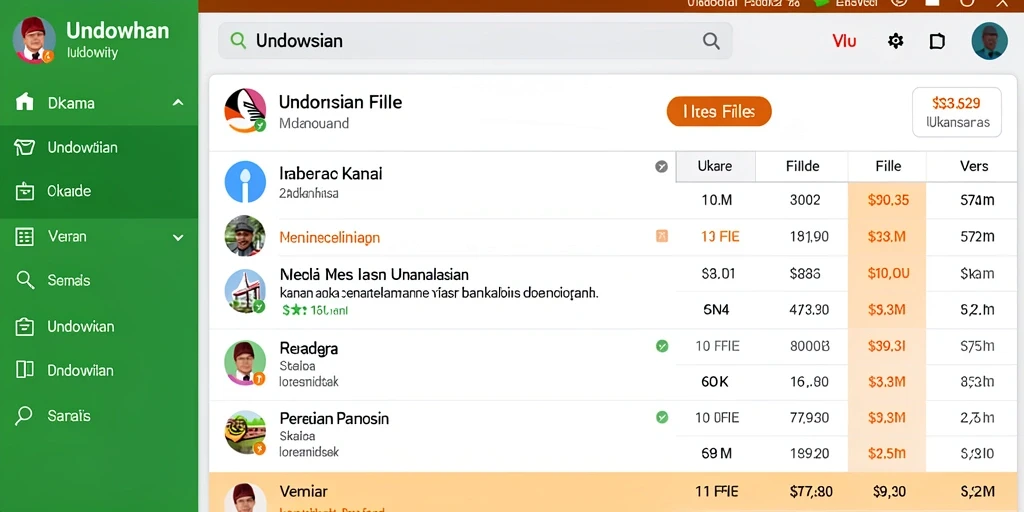1024x512 pixels.
Task: Open settings gear in top bar
Action: pos(895,41)
